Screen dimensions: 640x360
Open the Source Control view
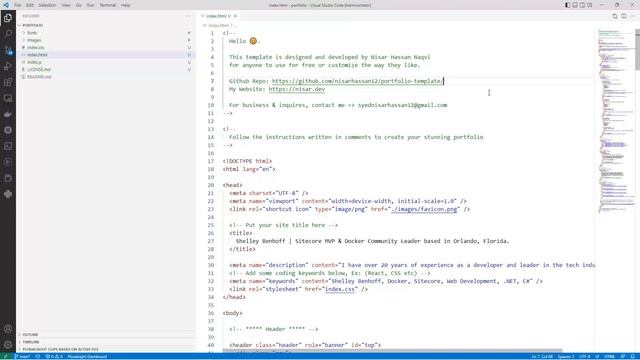click(x=8, y=50)
